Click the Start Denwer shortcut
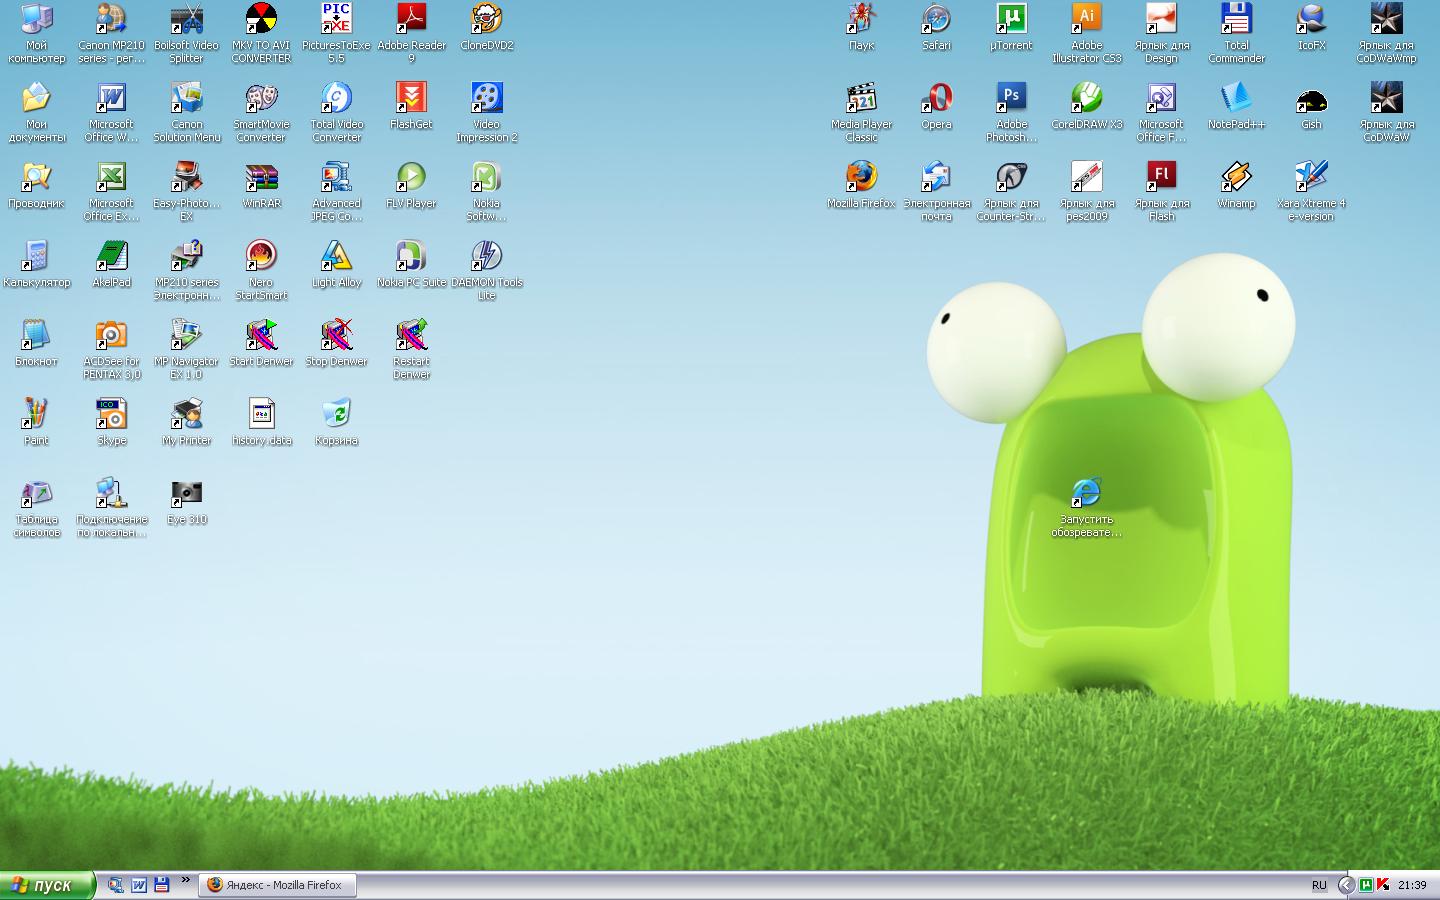Image resolution: width=1440 pixels, height=900 pixels. (x=261, y=336)
